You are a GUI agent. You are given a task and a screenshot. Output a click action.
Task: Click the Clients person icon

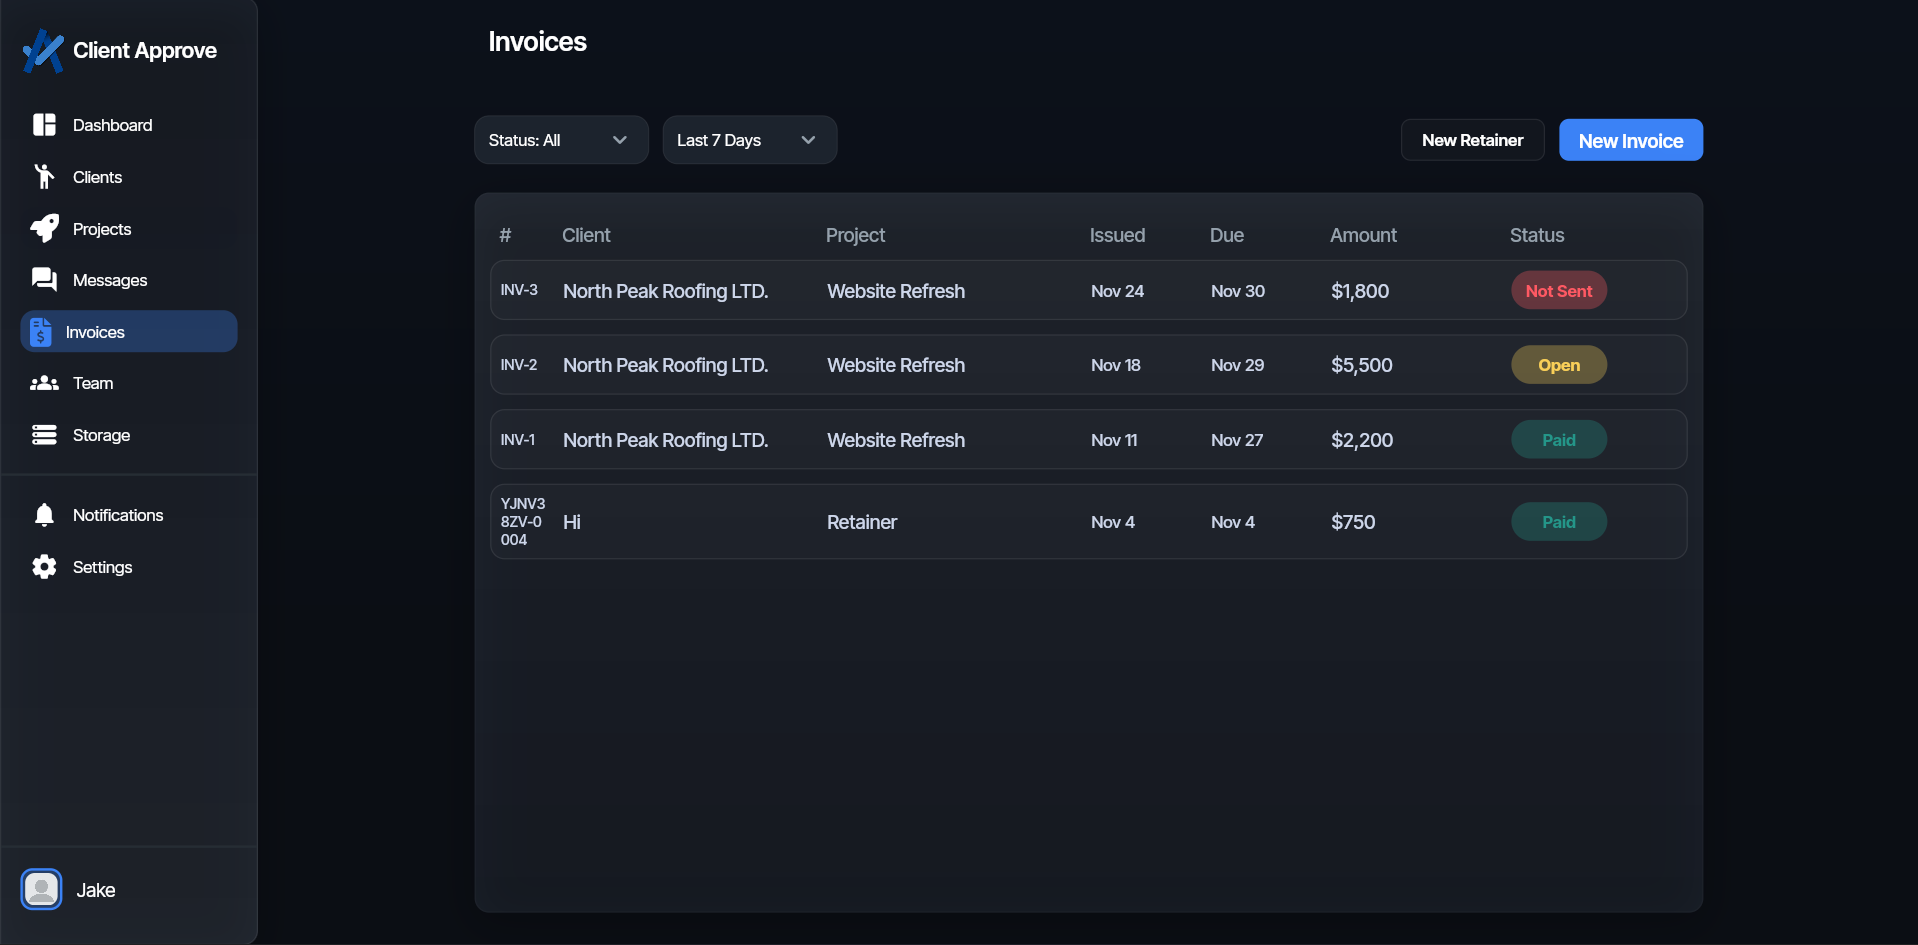(44, 177)
